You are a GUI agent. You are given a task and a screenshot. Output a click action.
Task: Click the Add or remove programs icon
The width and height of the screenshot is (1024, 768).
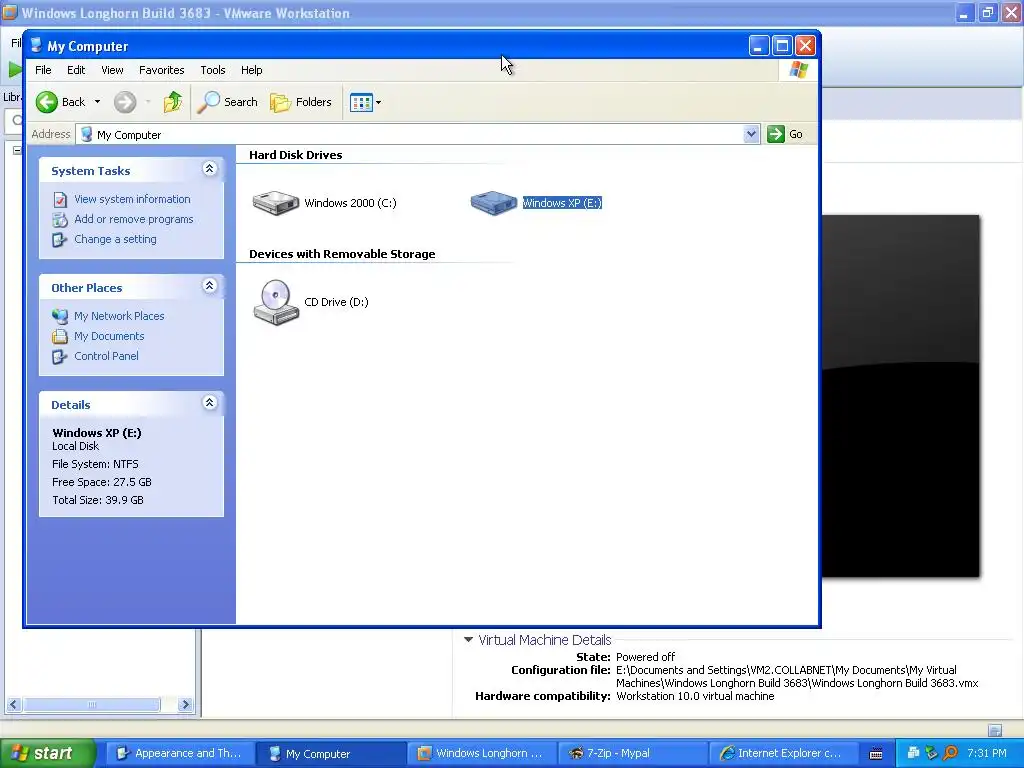pos(60,219)
